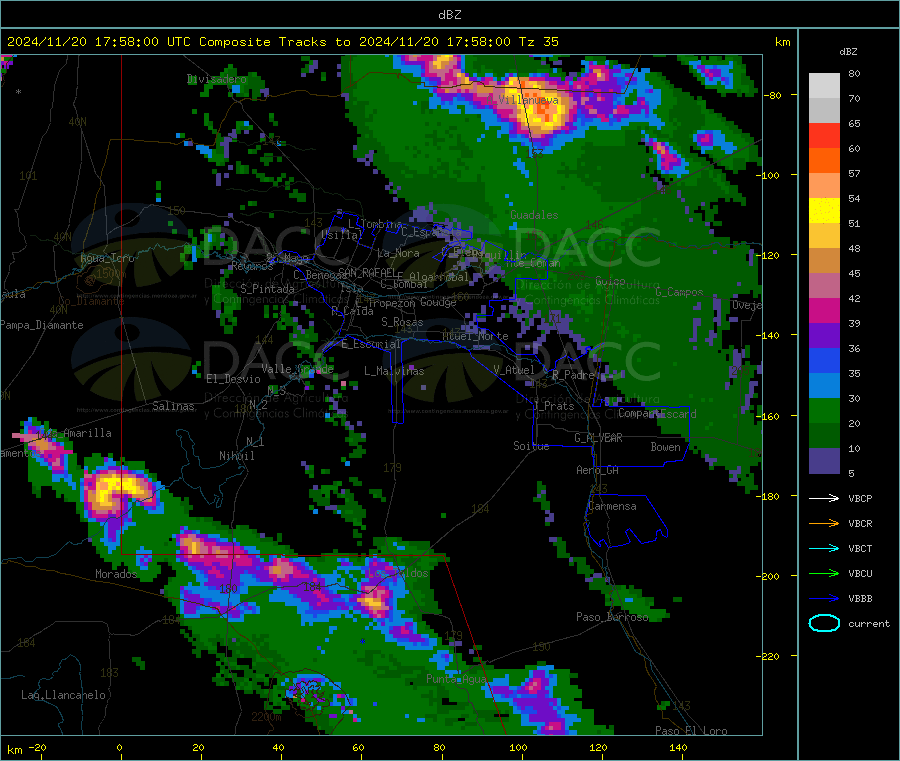
Task: Click the '100' x-axis km tick label
Action: pos(518,748)
